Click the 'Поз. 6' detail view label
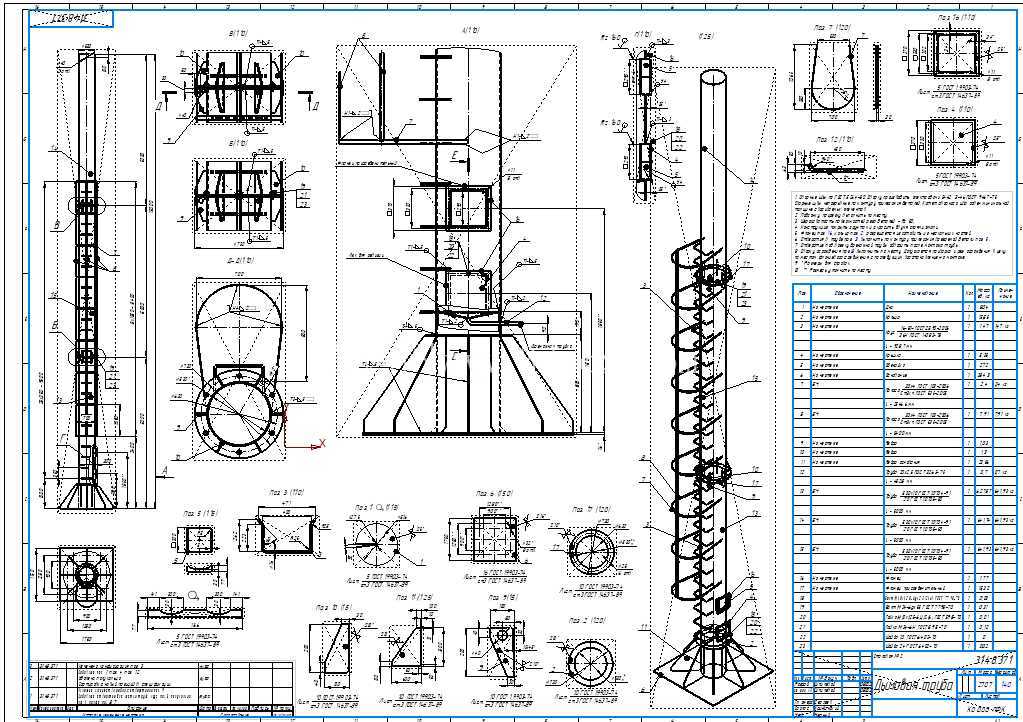The image size is (1023, 722). click(x=495, y=494)
